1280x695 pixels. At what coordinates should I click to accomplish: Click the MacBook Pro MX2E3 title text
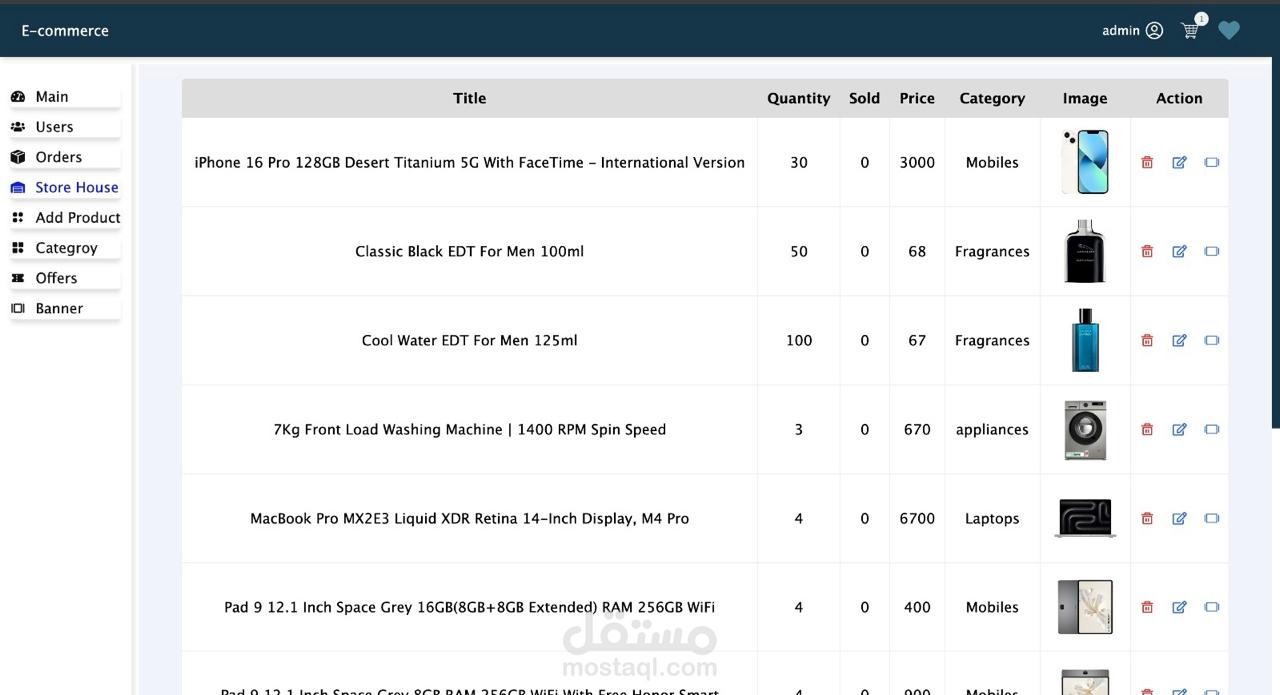[469, 518]
